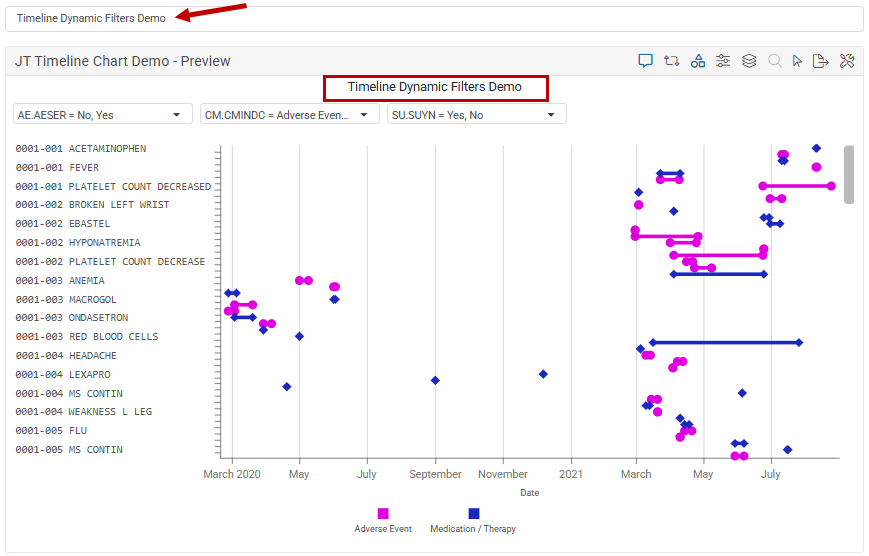The image size is (869, 556).
Task: Click the swap axes arrows icon
Action: (x=671, y=61)
